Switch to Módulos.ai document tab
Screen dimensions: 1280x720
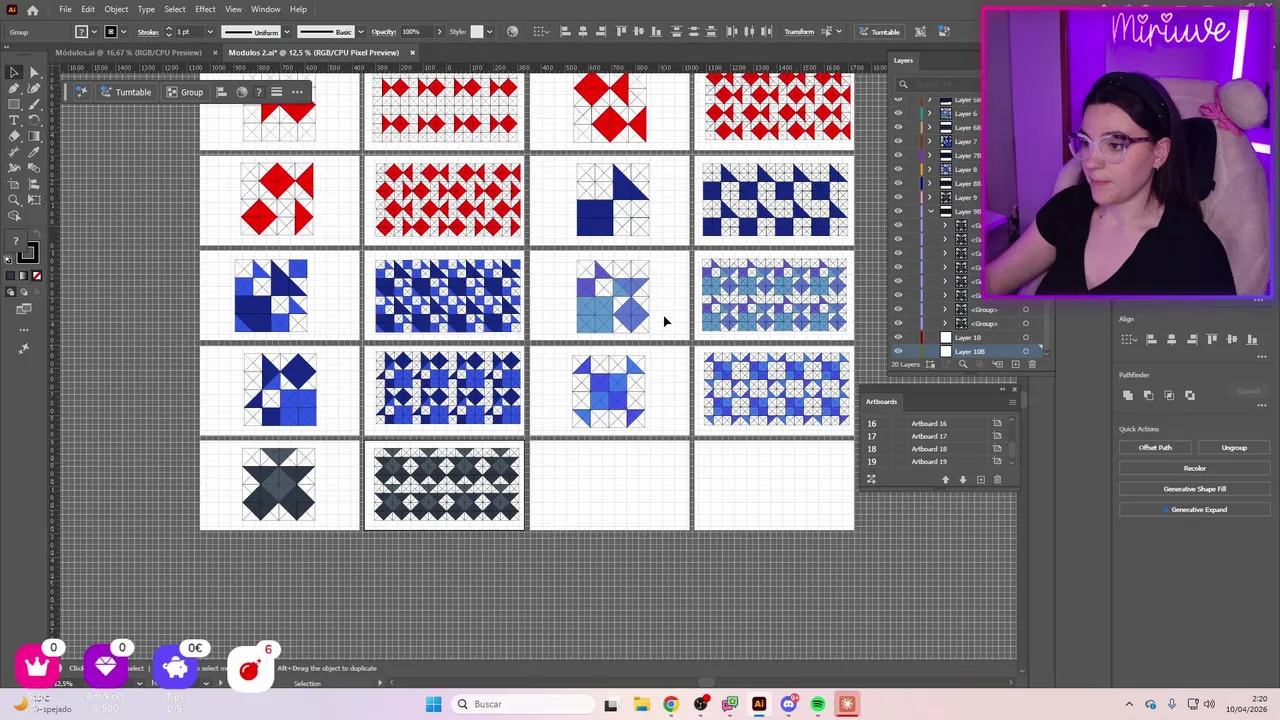tap(128, 52)
